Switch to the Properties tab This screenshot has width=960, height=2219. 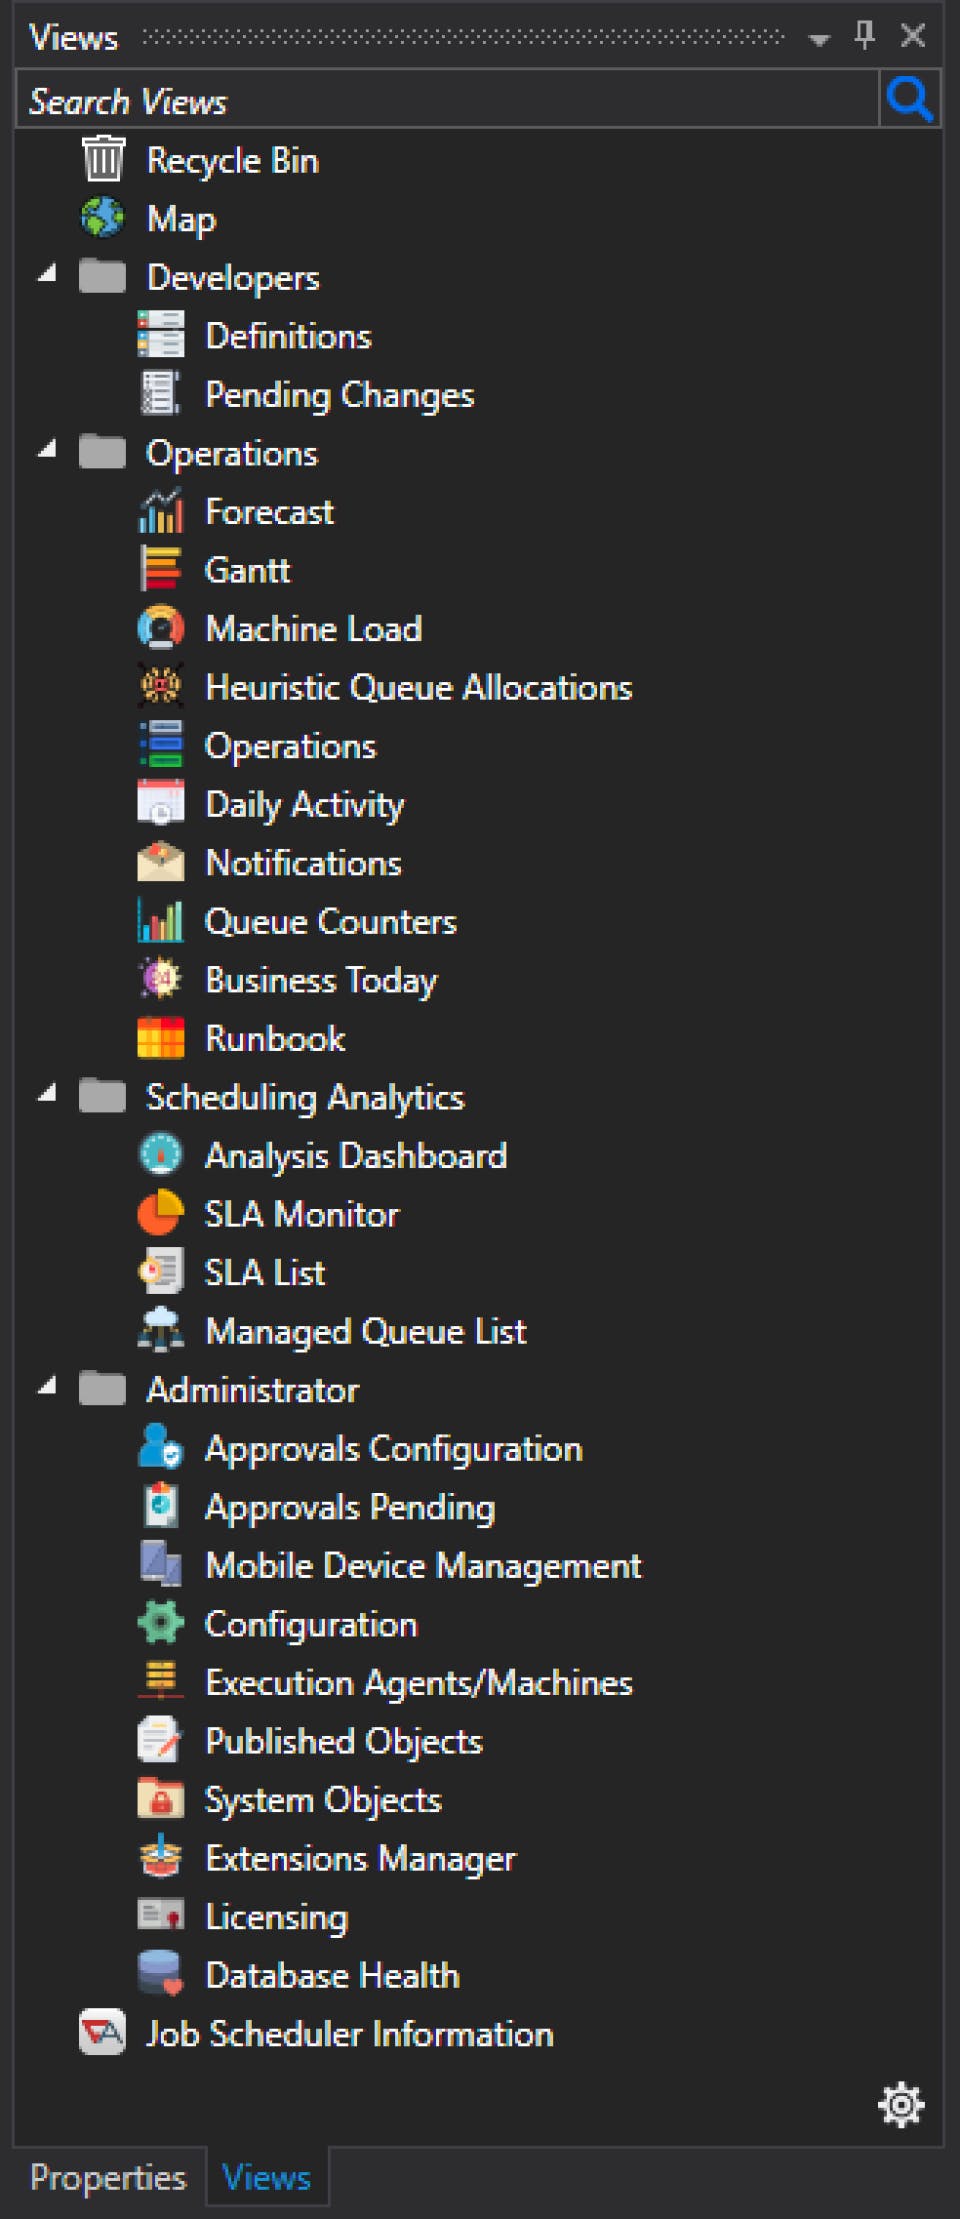pos(108,2178)
